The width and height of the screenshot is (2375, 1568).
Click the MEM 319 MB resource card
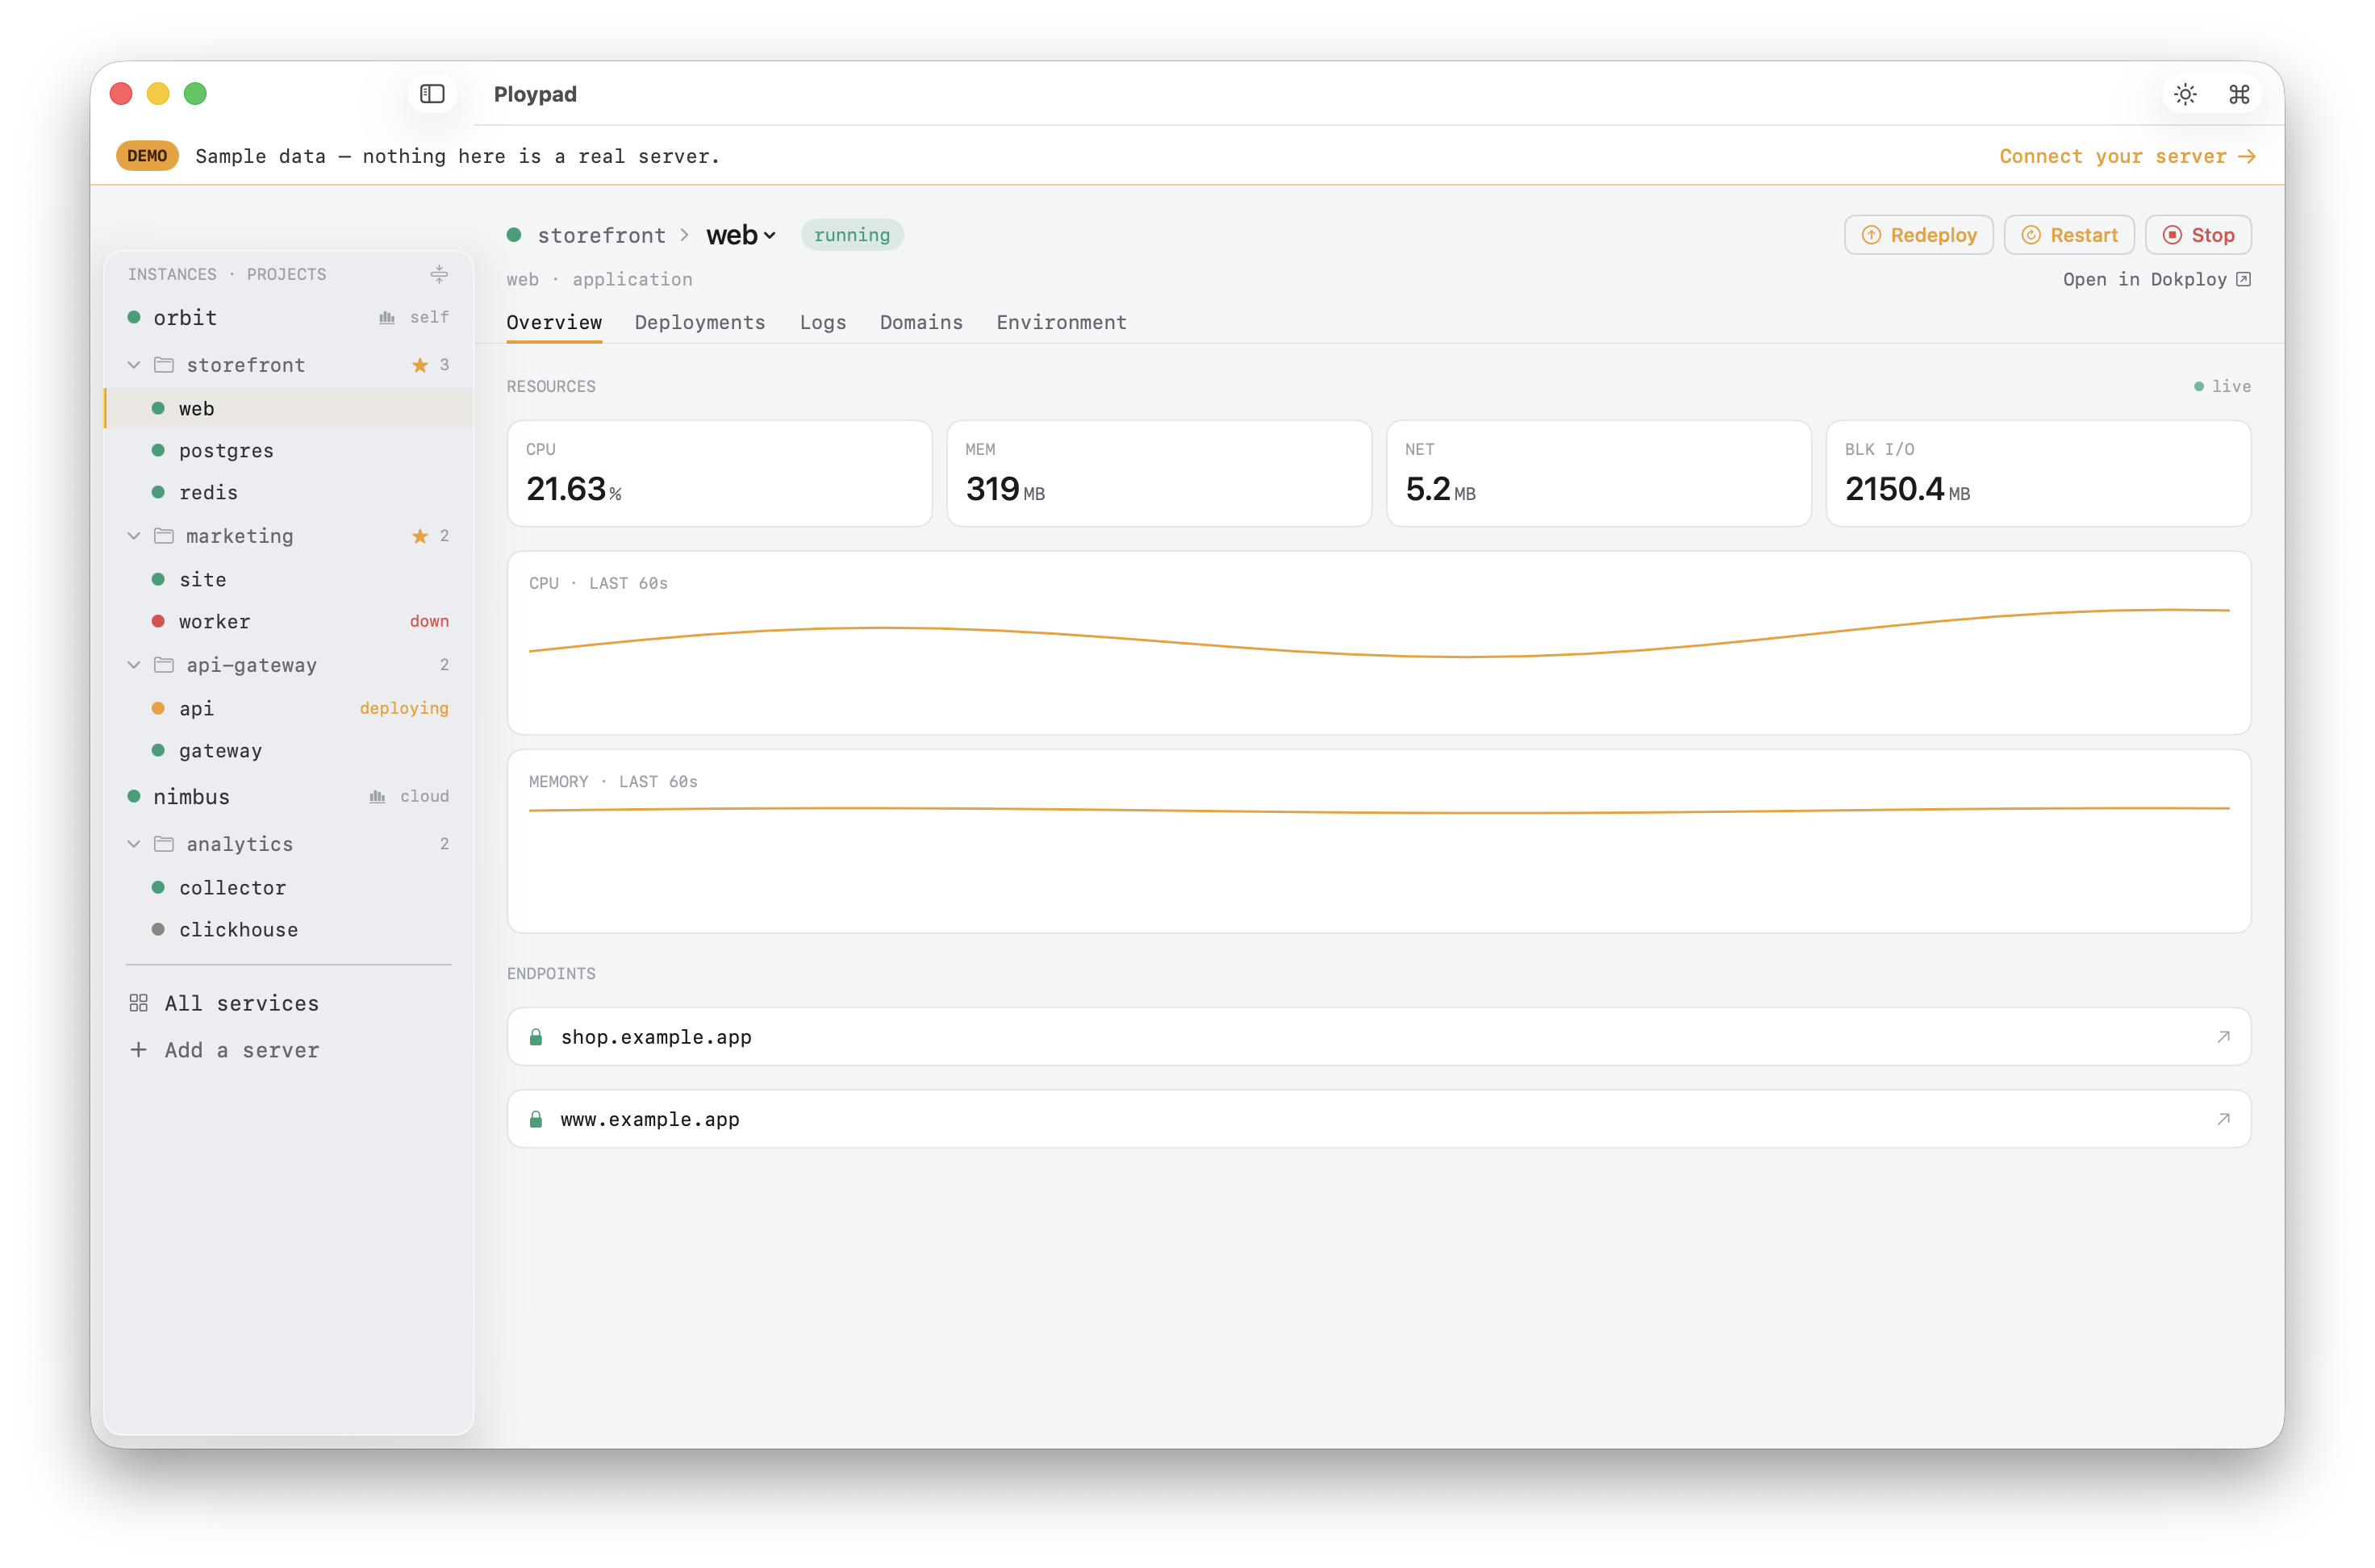[x=1159, y=473]
